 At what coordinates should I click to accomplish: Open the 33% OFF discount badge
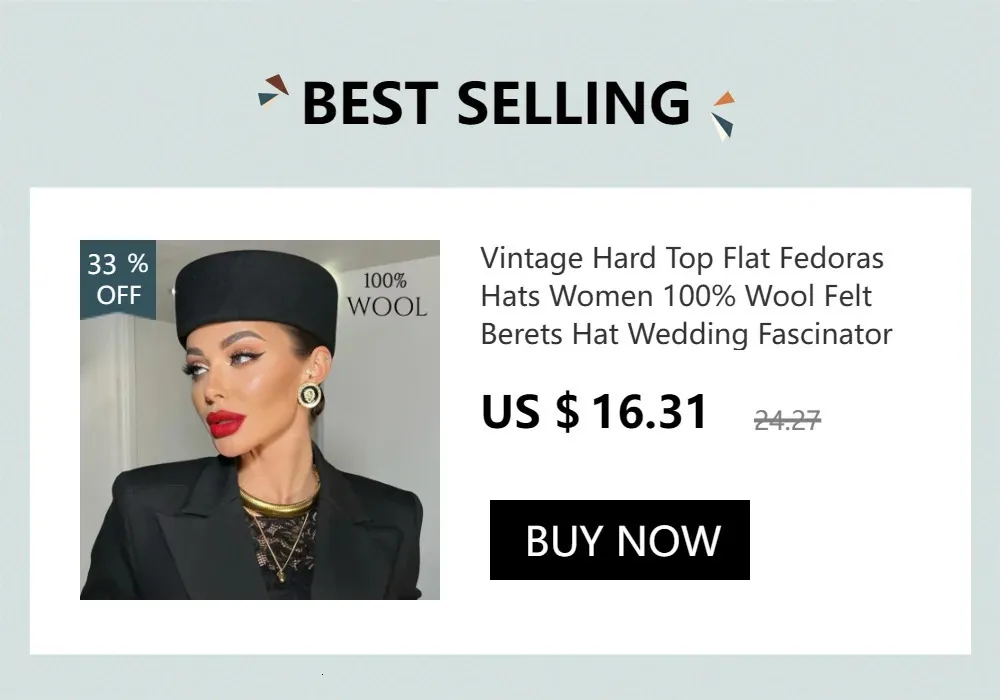tap(118, 280)
